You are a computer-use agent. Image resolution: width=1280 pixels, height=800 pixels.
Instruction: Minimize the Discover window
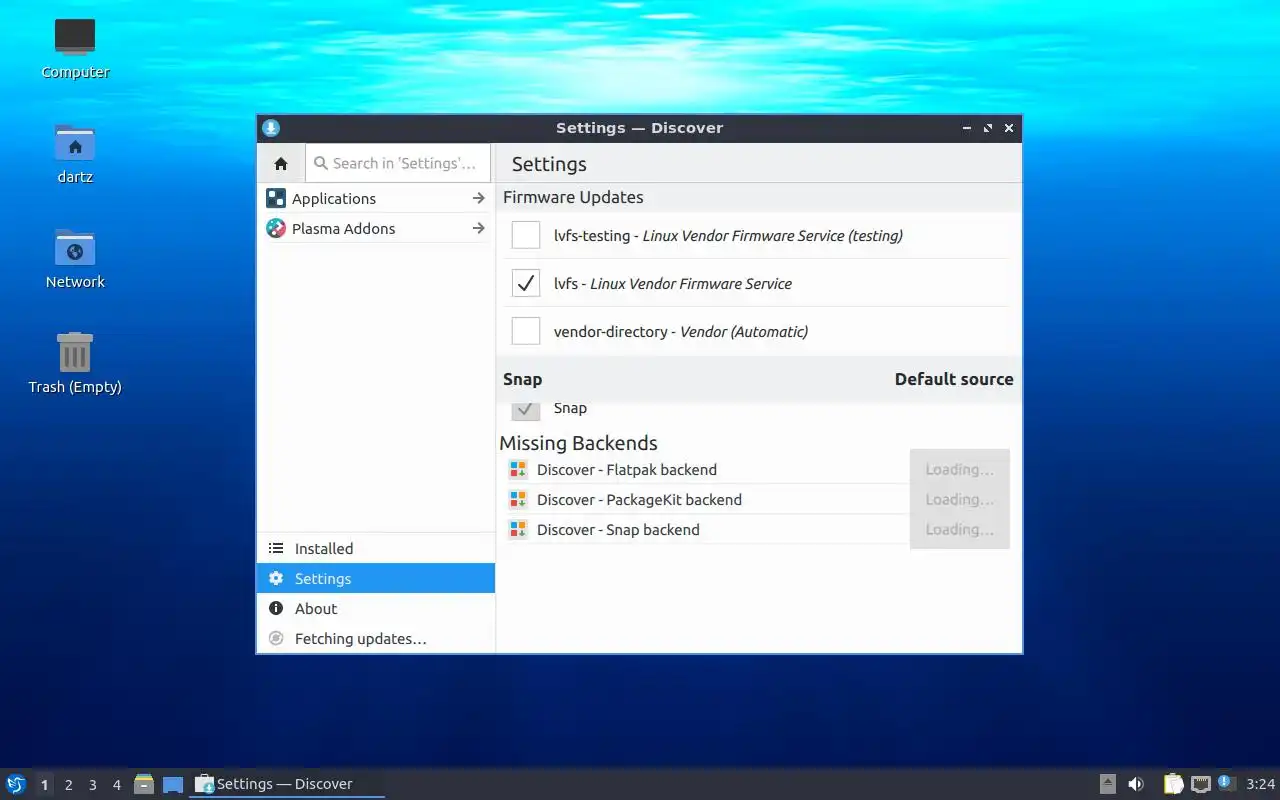967,128
